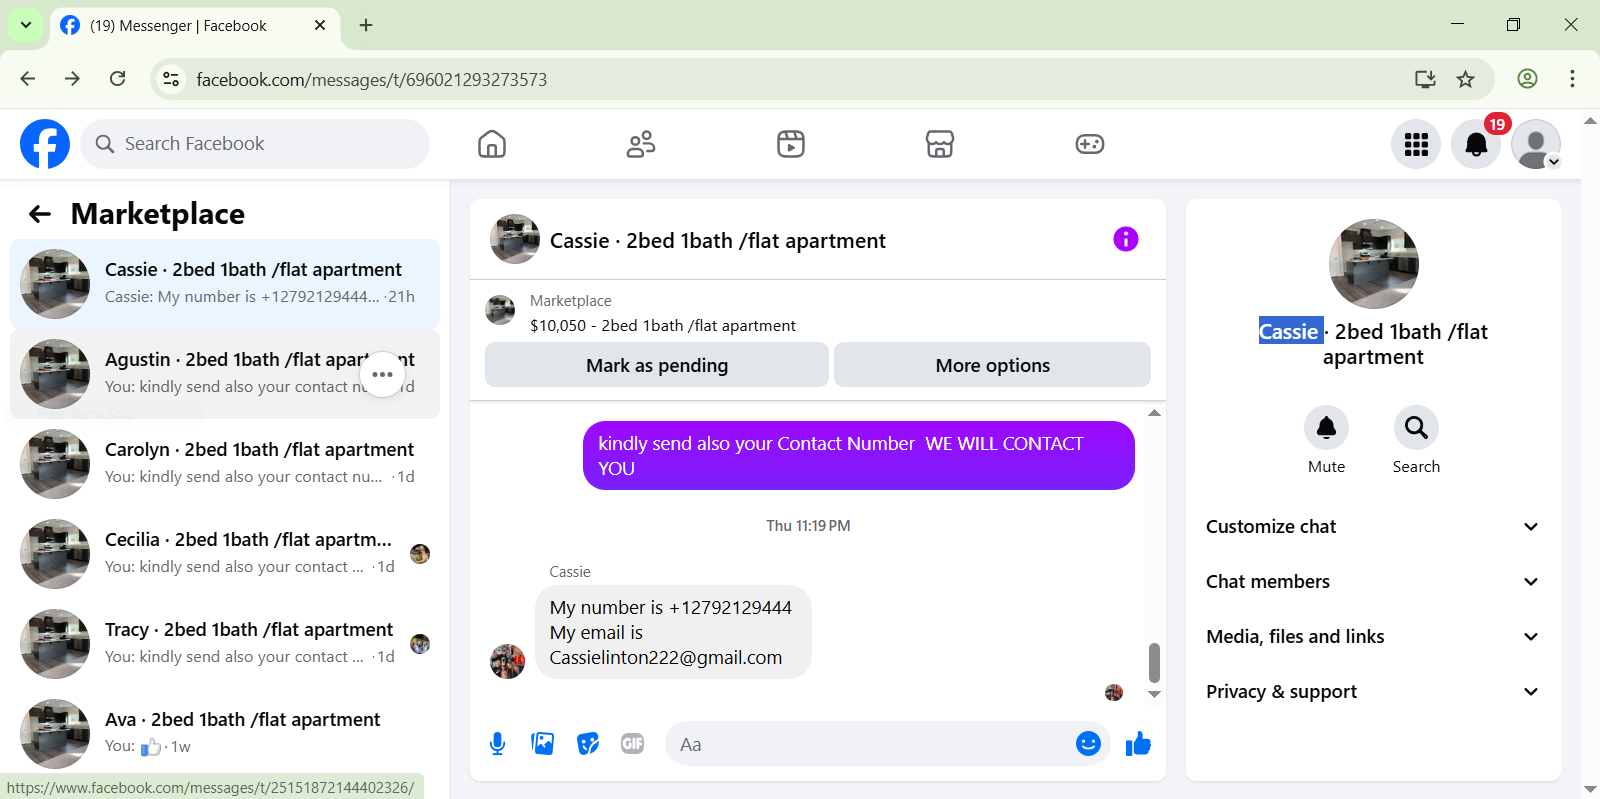1600x799 pixels.
Task: Open notifications bell with 19 badge
Action: pos(1476,144)
